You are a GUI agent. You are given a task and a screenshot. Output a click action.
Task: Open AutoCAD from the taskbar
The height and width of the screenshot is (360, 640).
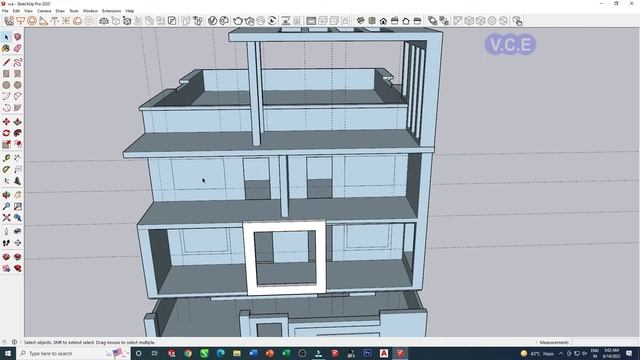pyautogui.click(x=384, y=353)
